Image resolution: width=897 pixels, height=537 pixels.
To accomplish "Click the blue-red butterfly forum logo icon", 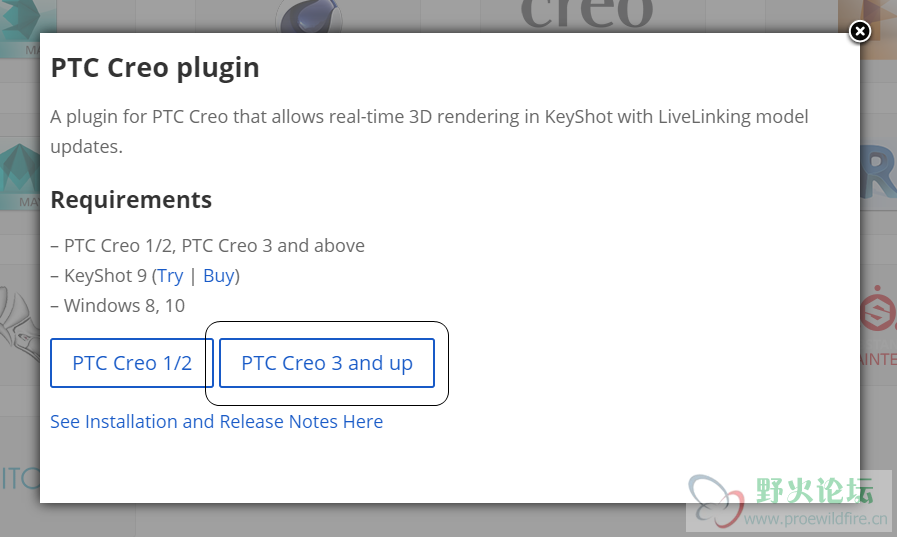I will pyautogui.click(x=717, y=500).
